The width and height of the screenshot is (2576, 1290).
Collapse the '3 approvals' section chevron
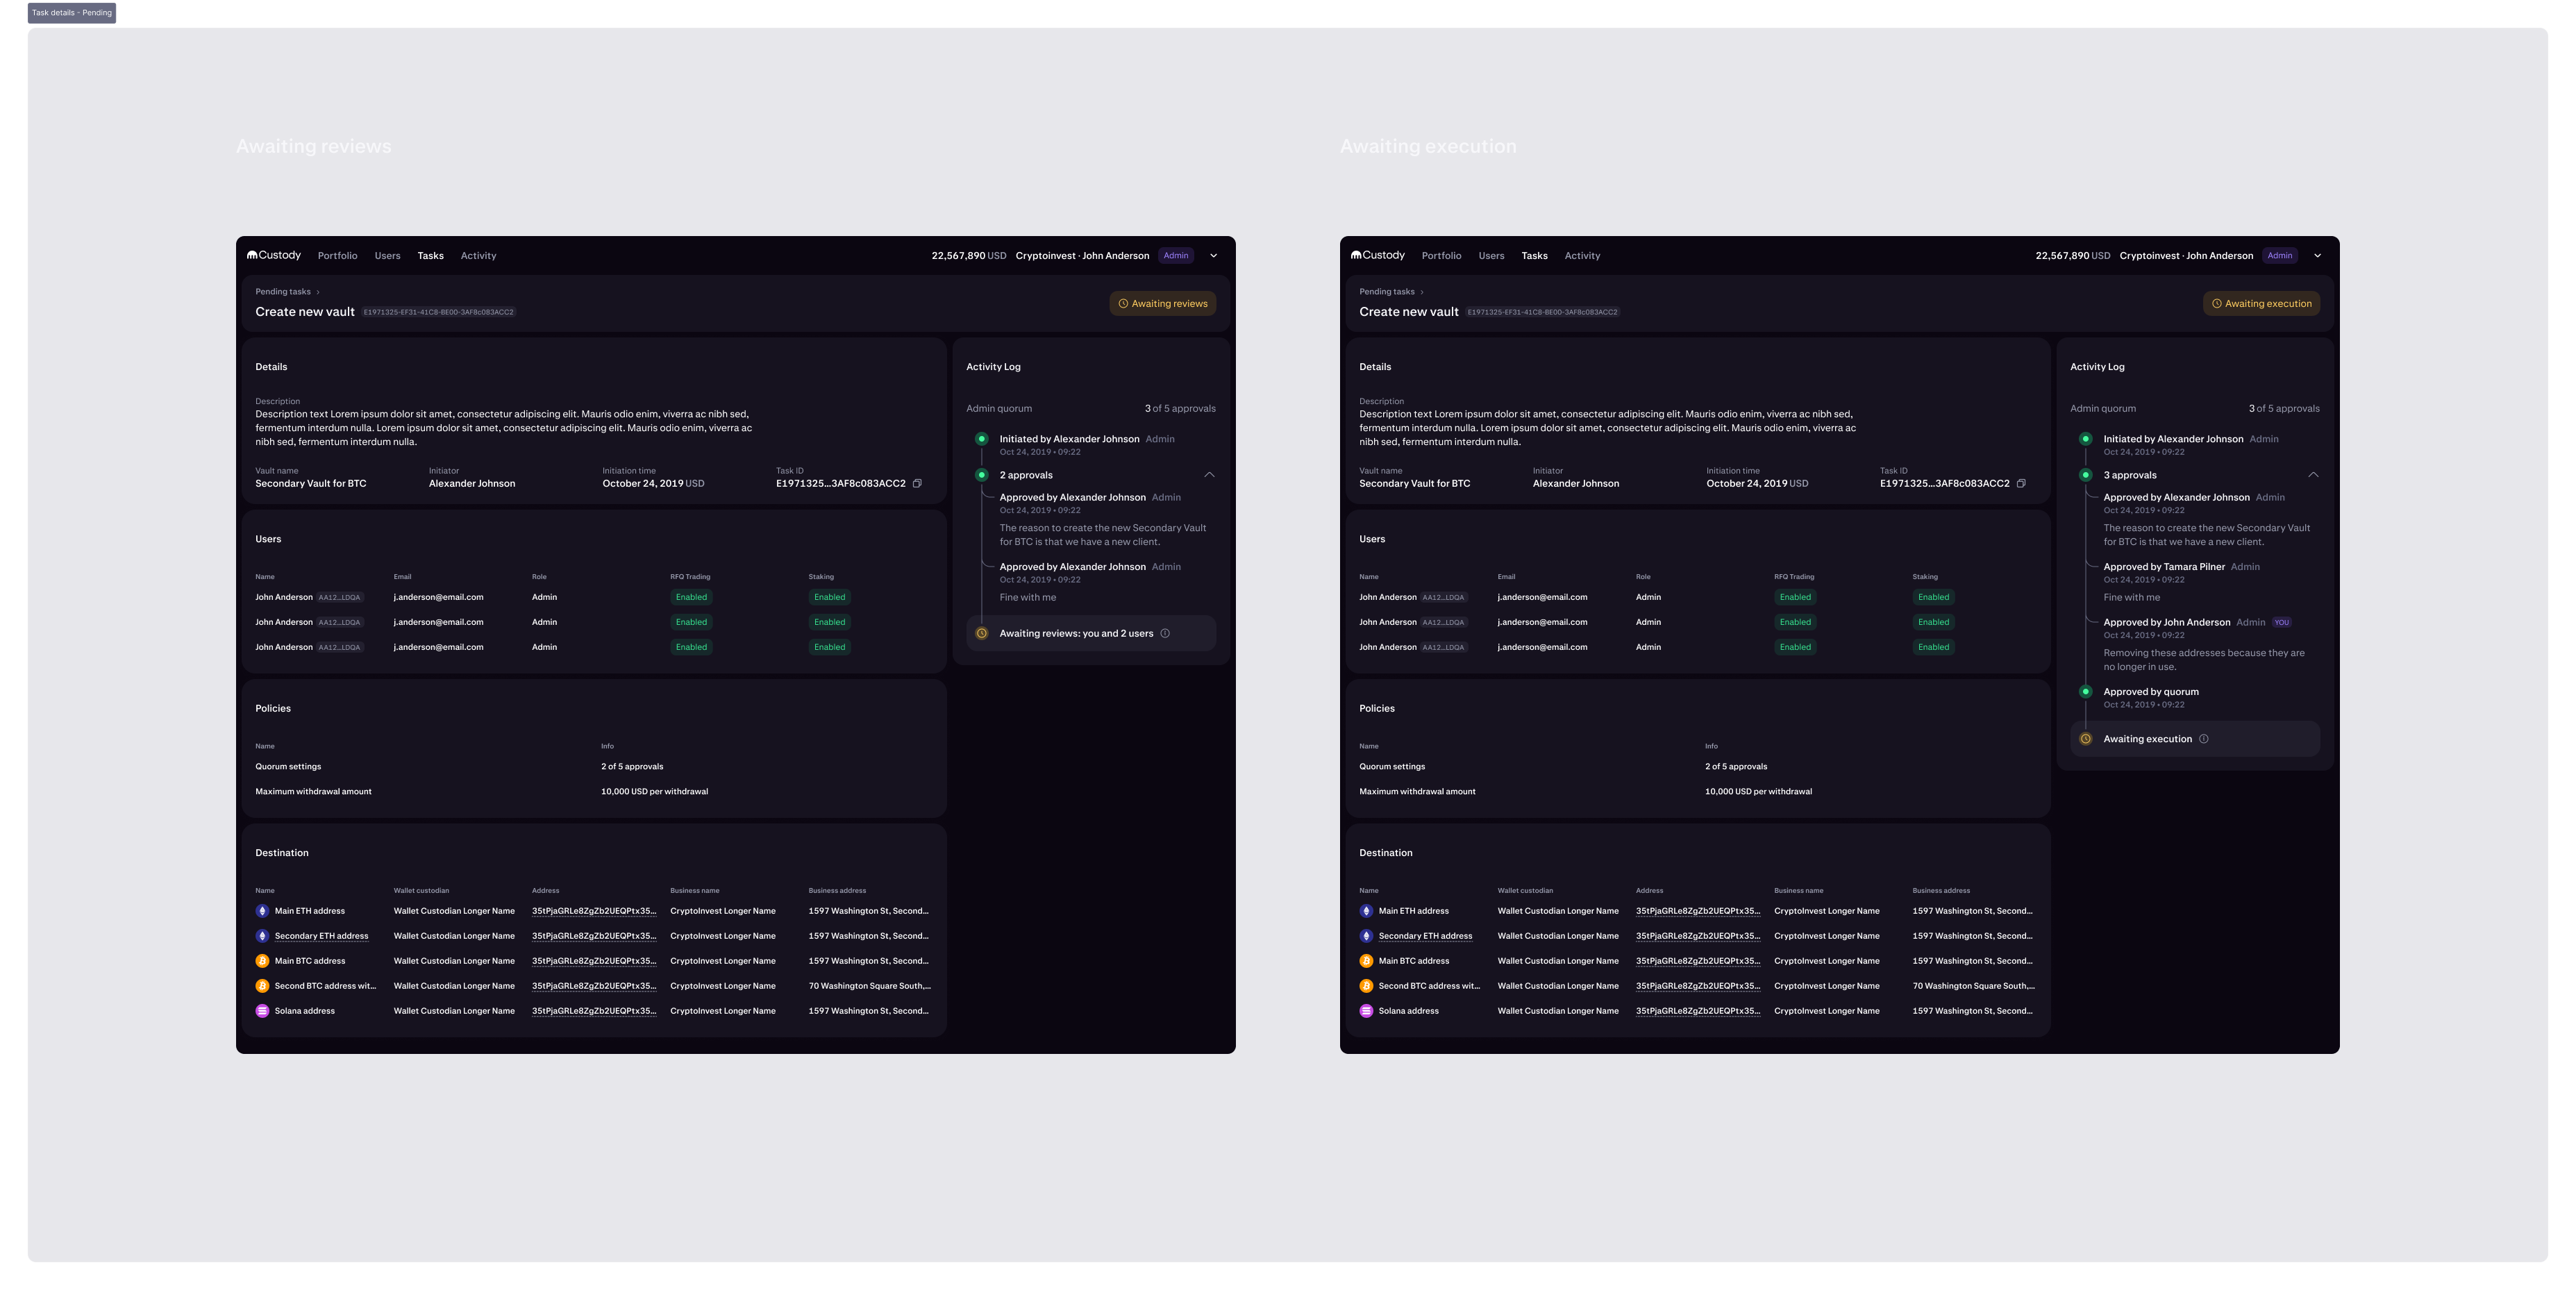click(x=2313, y=475)
